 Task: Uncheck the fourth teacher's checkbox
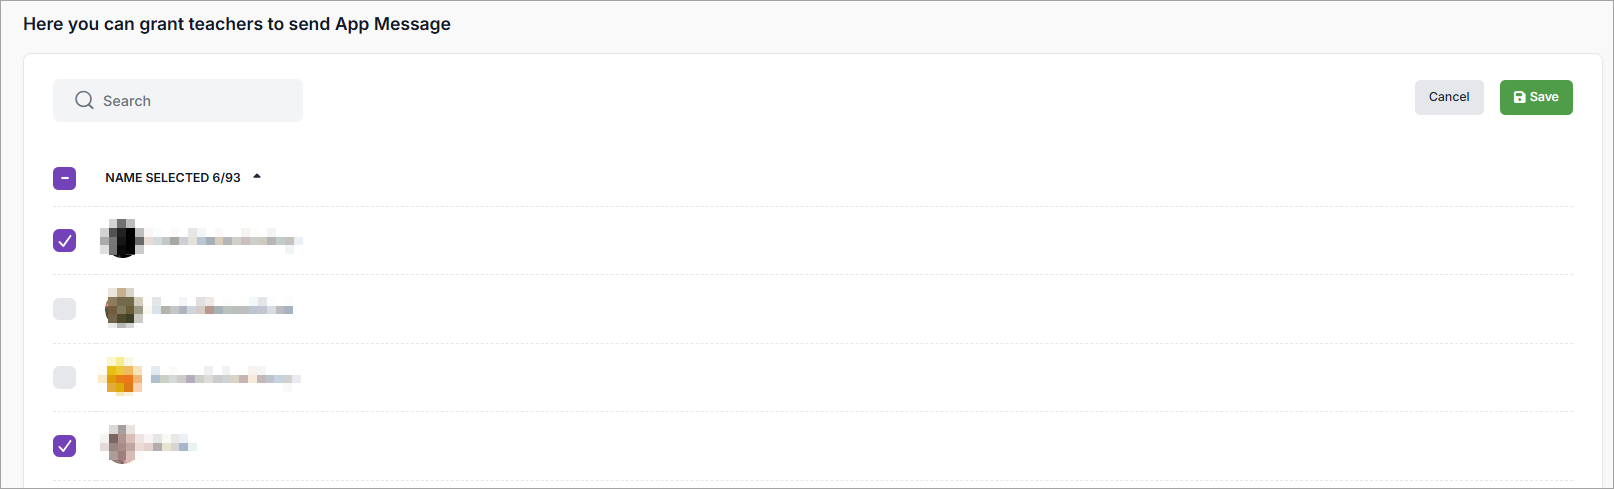pos(64,445)
